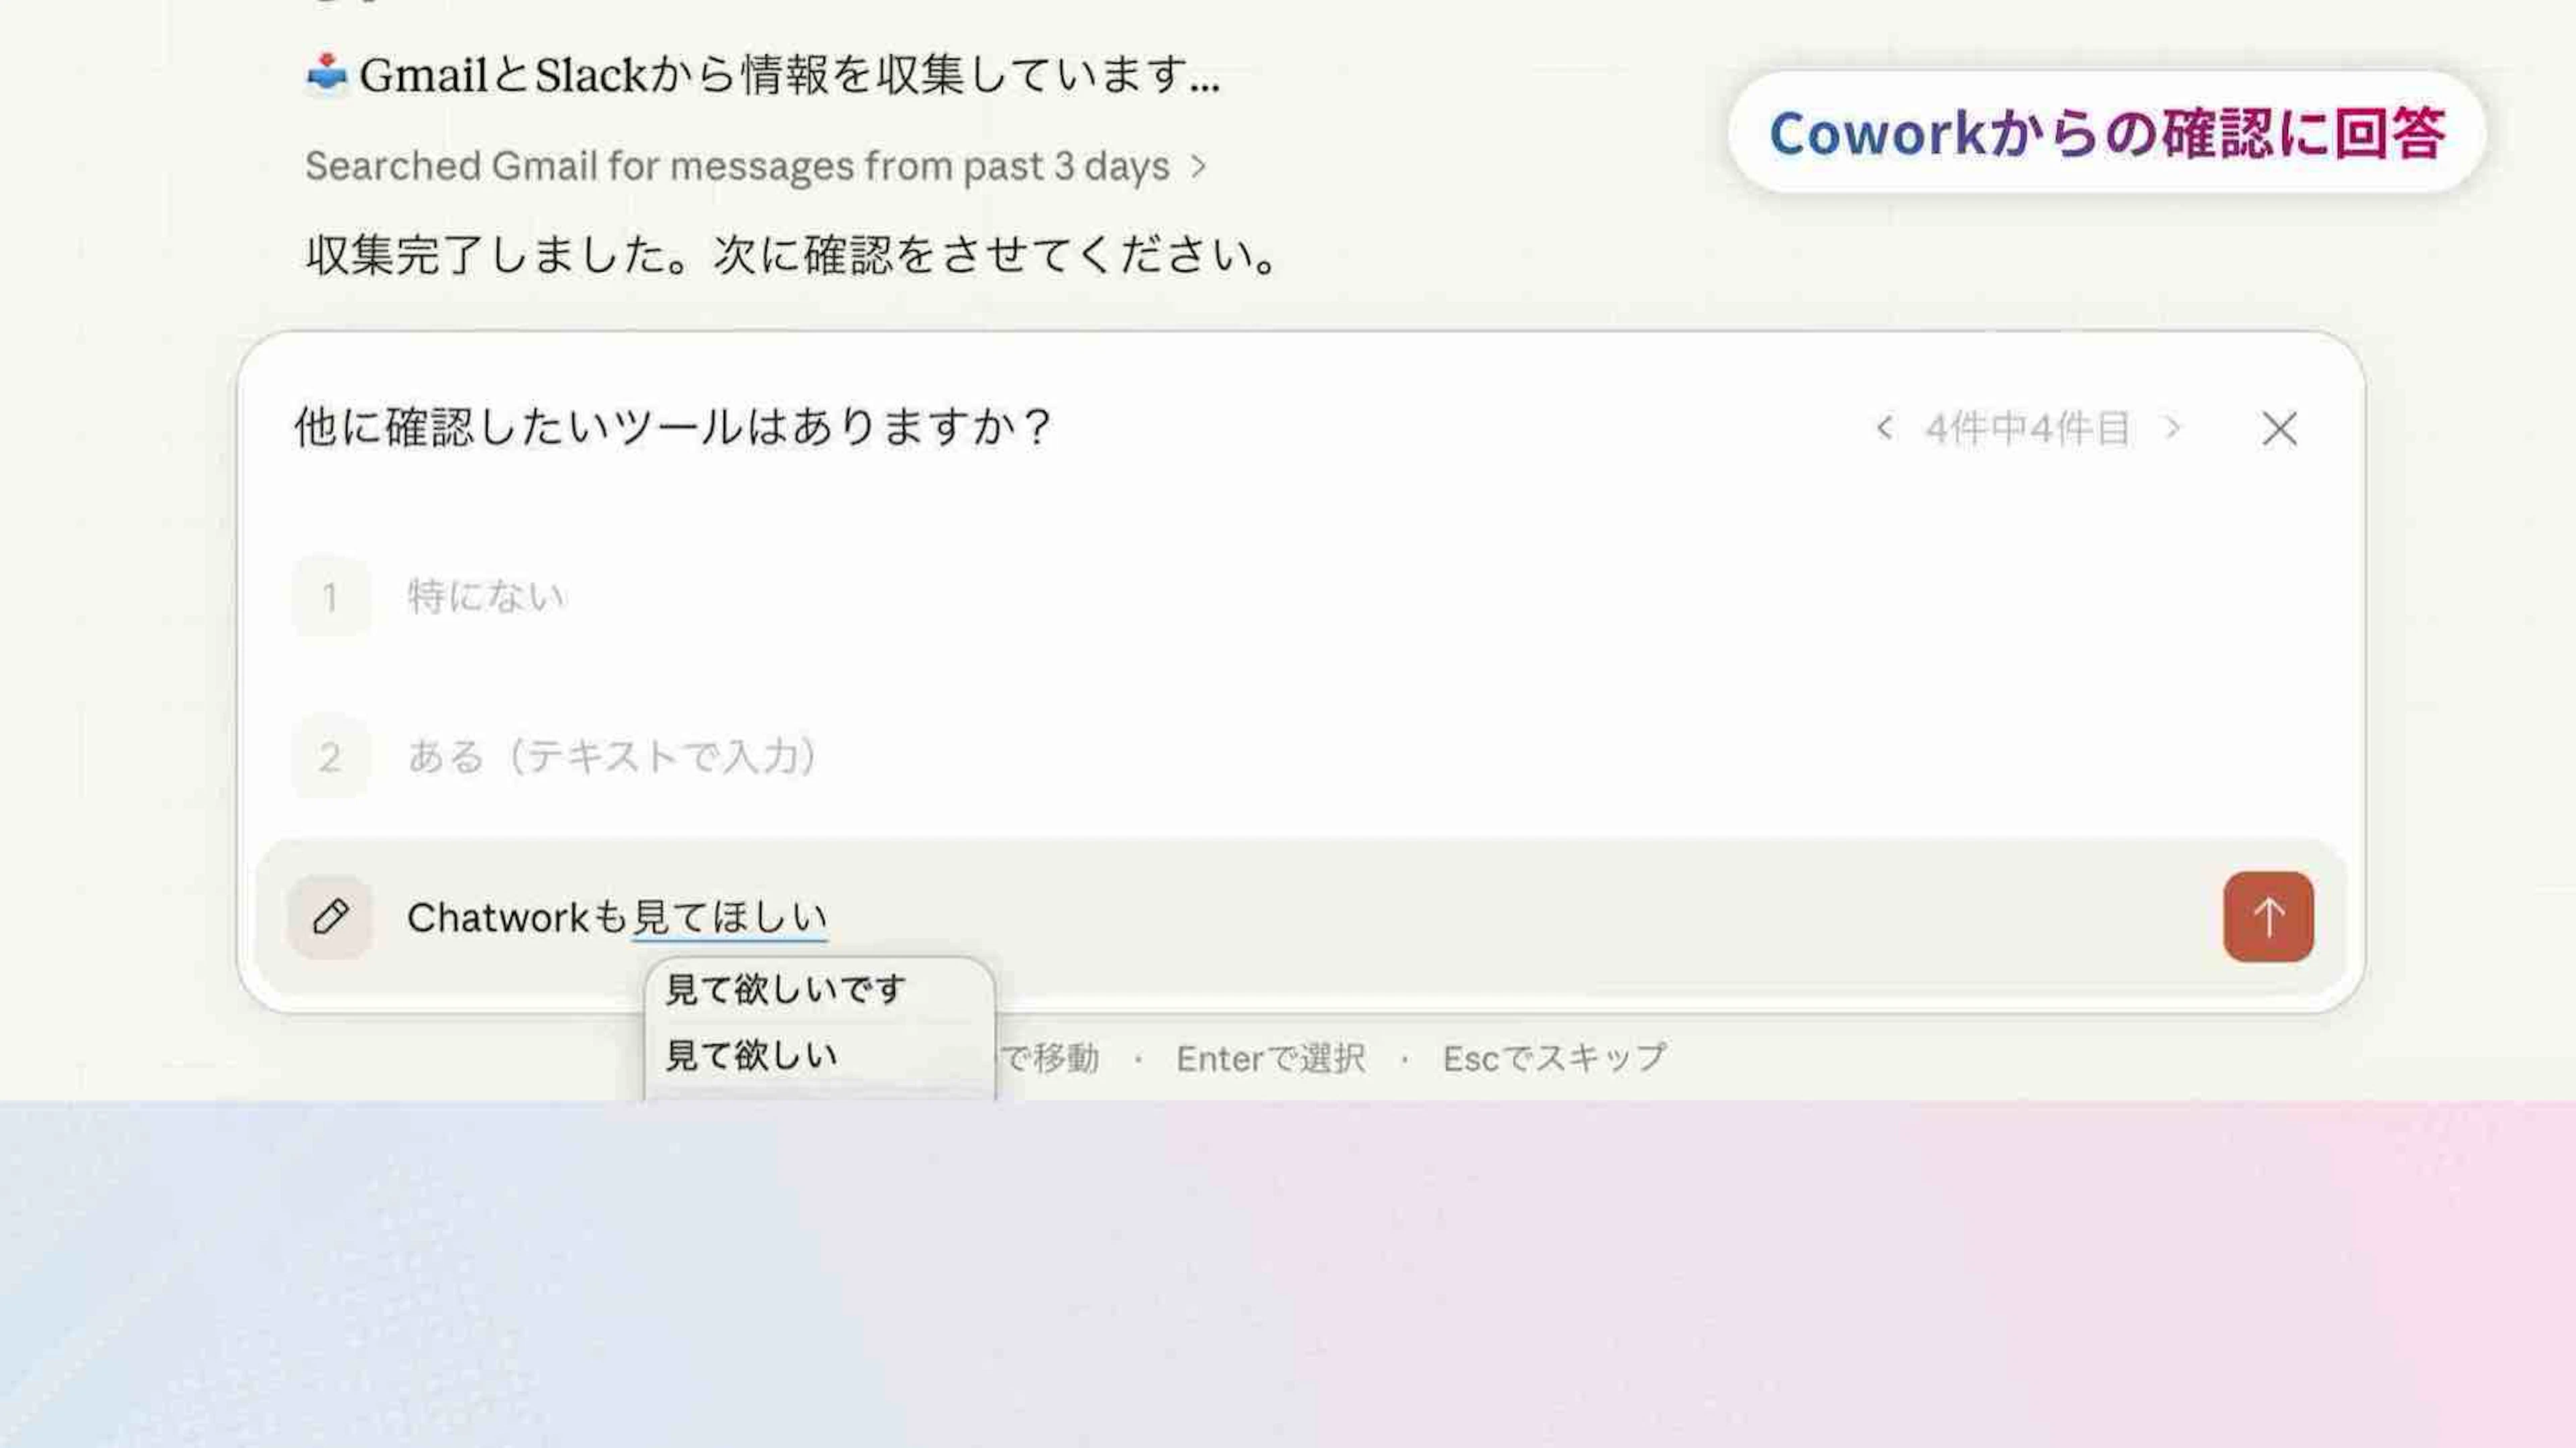The height and width of the screenshot is (1448, 2576).
Task: Click the Escでスキップ hint
Action: 1555,1058
